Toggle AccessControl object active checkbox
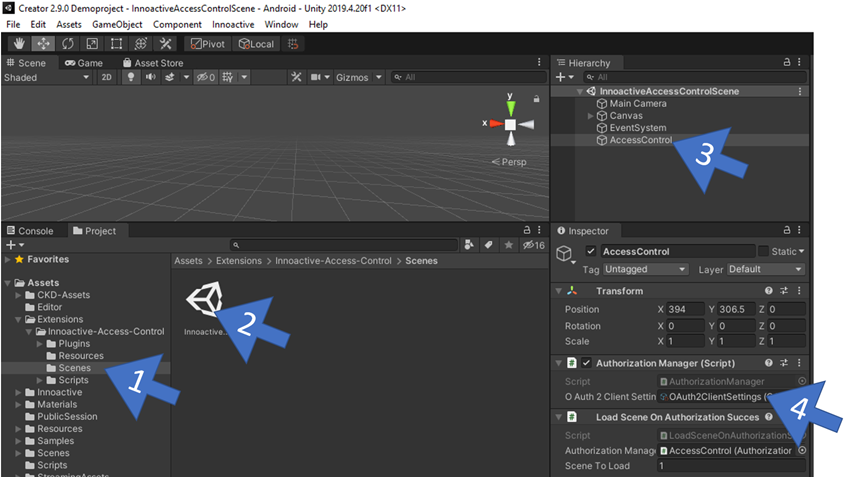This screenshot has width=845, height=477. [591, 251]
